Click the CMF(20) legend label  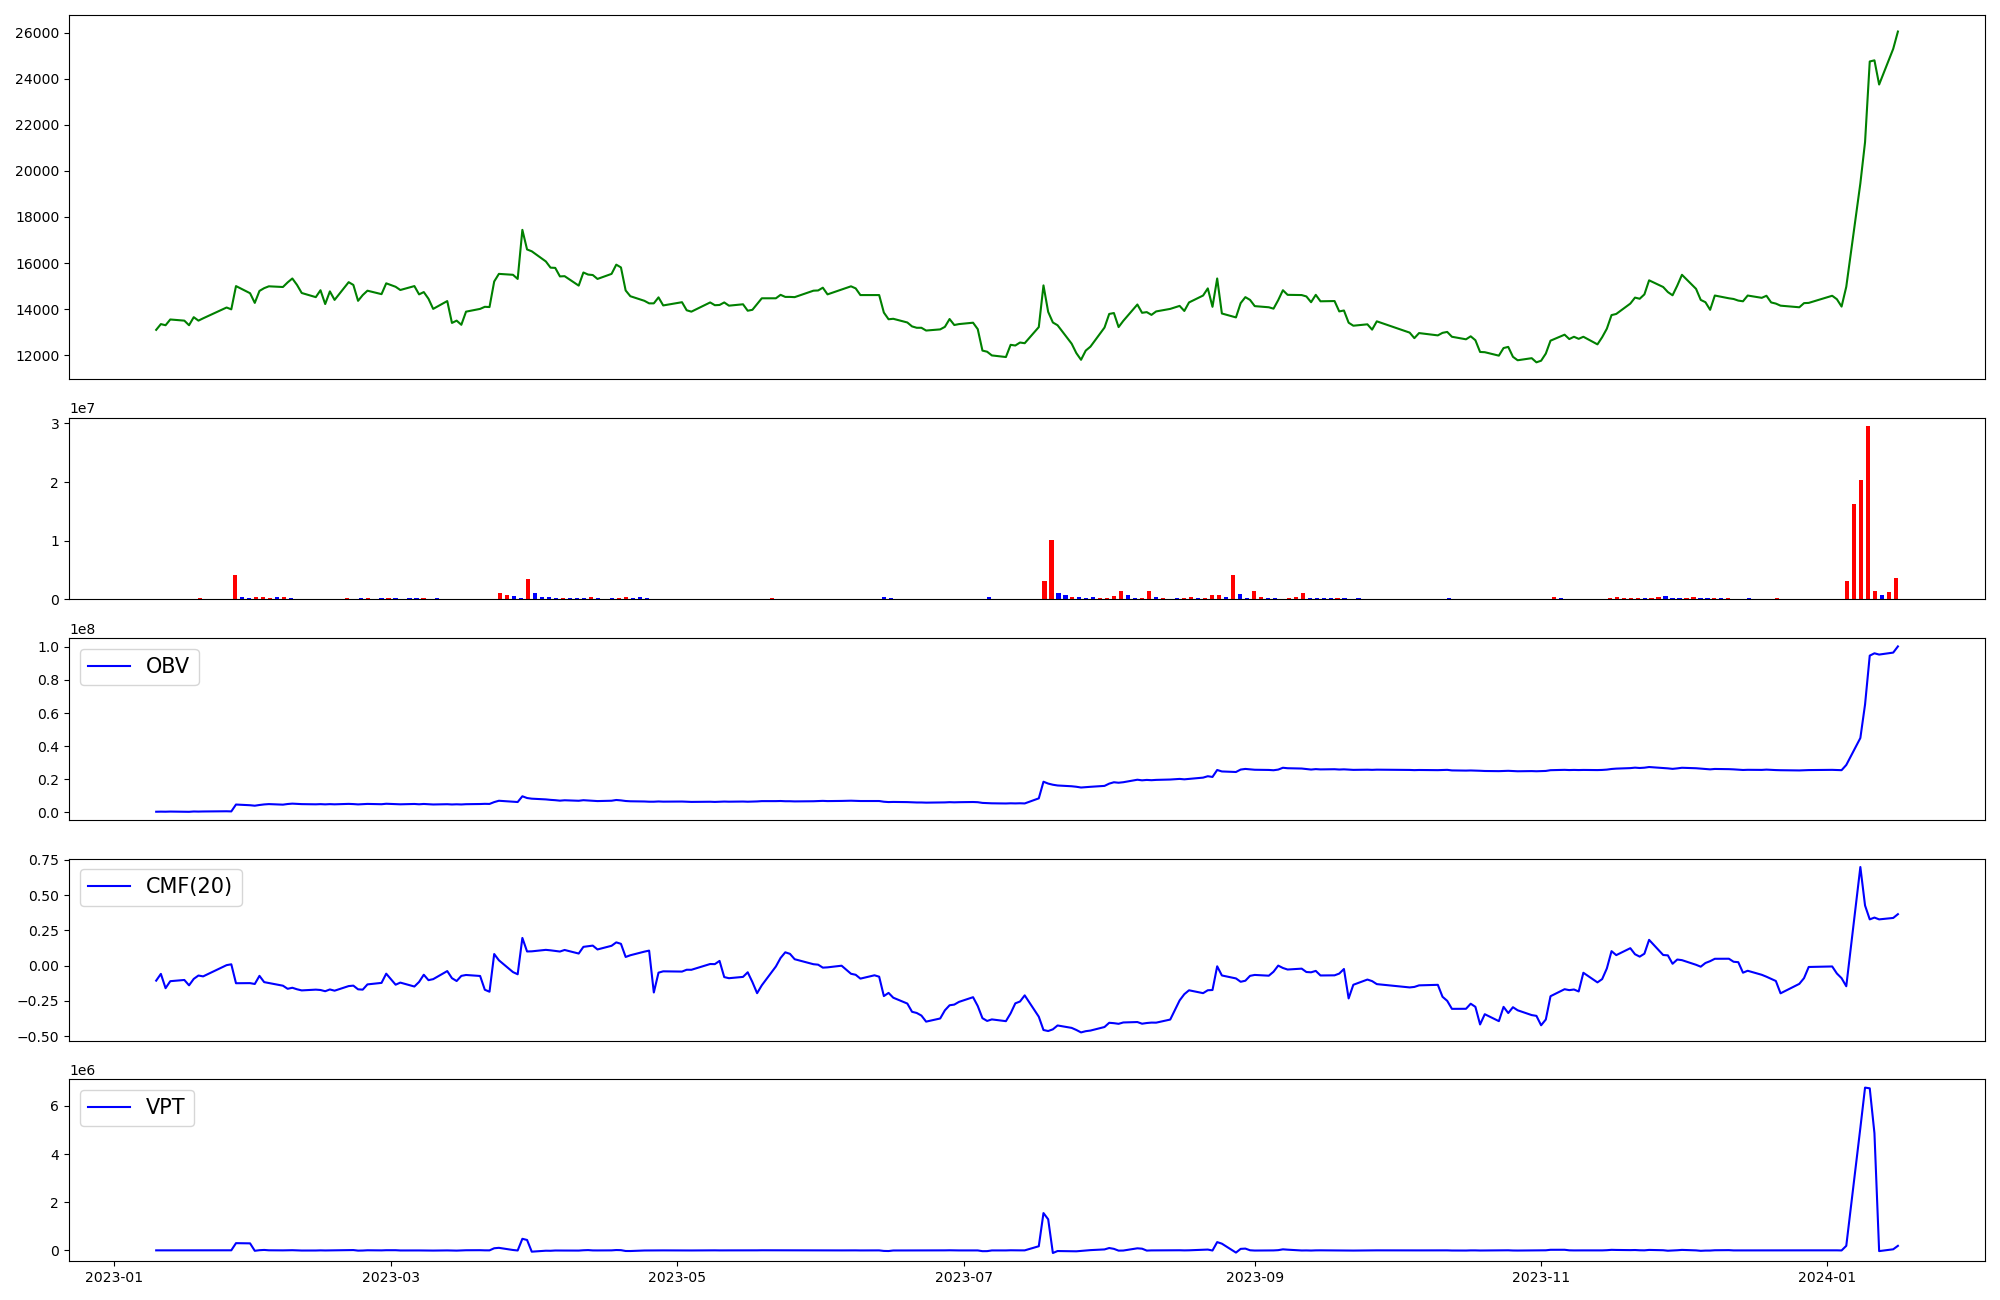coord(188,887)
